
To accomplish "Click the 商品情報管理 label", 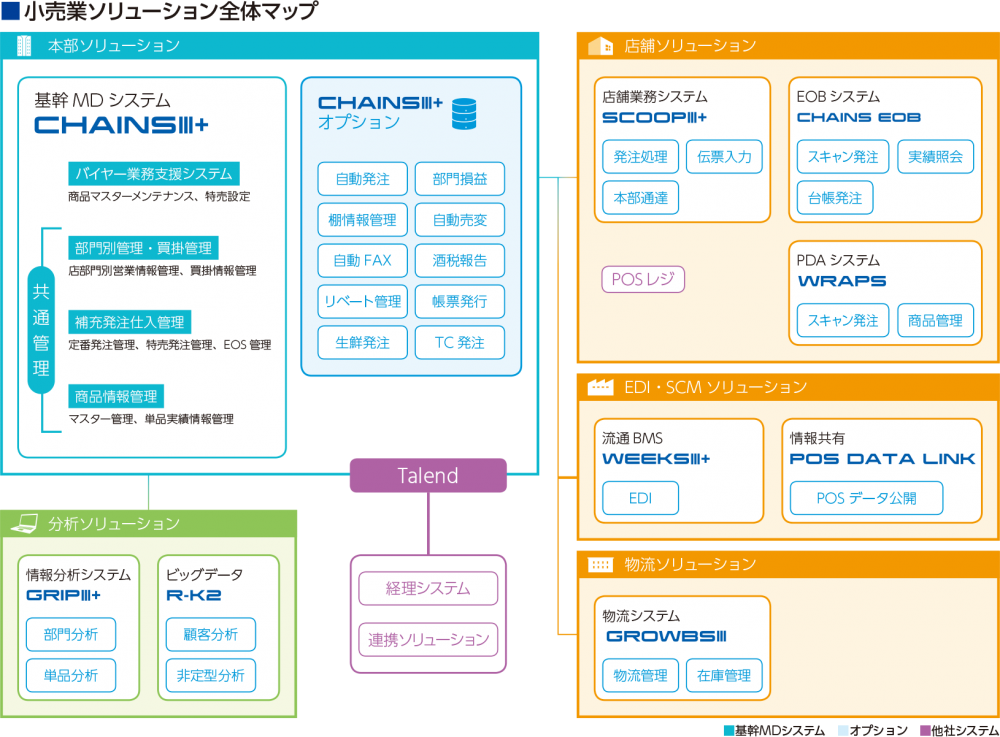I will [116, 397].
